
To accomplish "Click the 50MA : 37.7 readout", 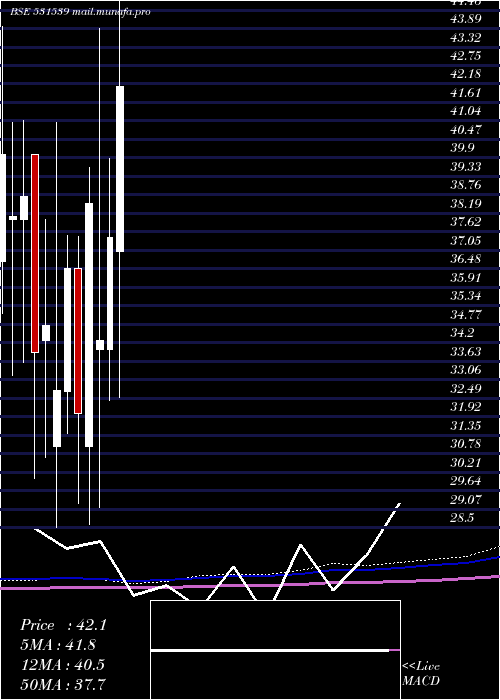I will point(62,684).
